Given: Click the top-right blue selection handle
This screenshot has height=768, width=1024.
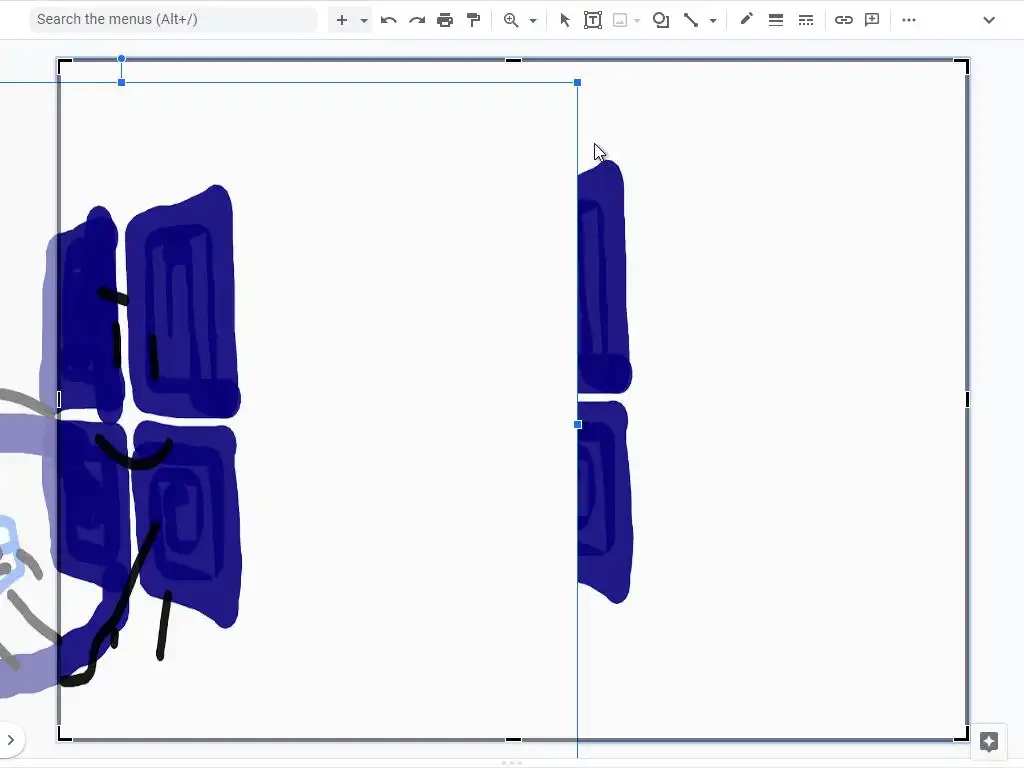Looking at the screenshot, I should coord(577,82).
